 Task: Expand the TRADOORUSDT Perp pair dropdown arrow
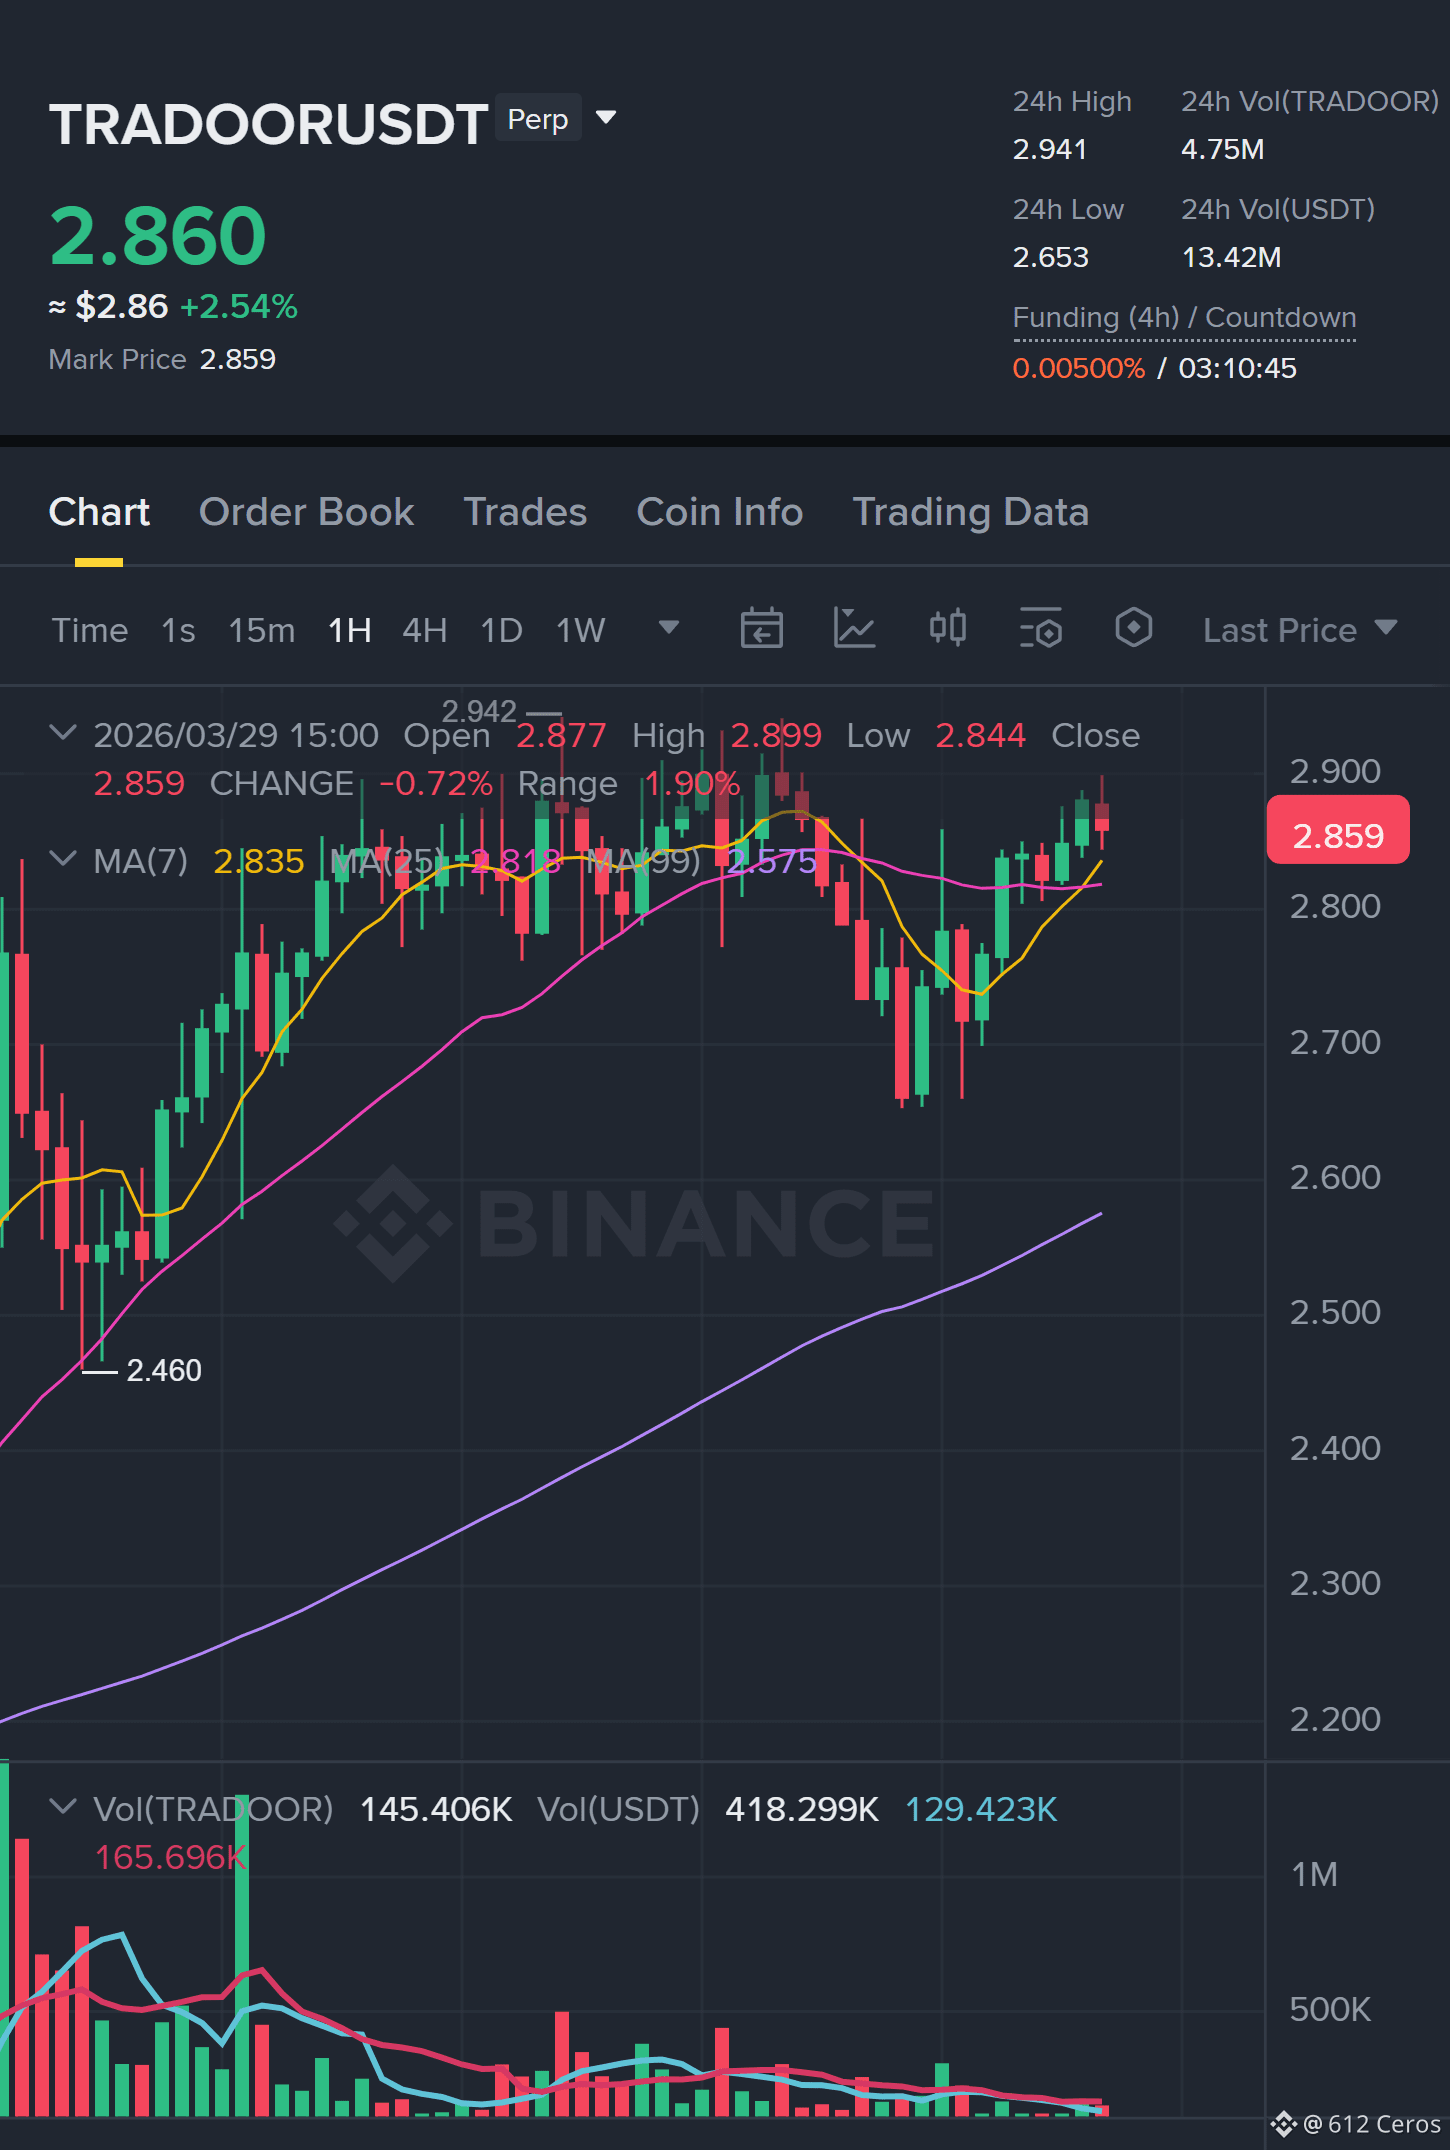(x=605, y=118)
